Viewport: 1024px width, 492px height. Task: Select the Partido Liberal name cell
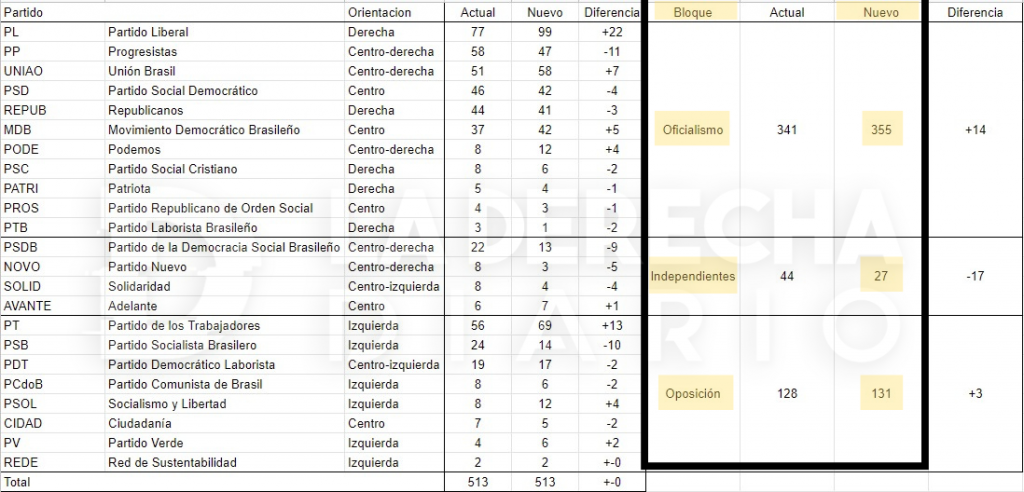[x=148, y=32]
